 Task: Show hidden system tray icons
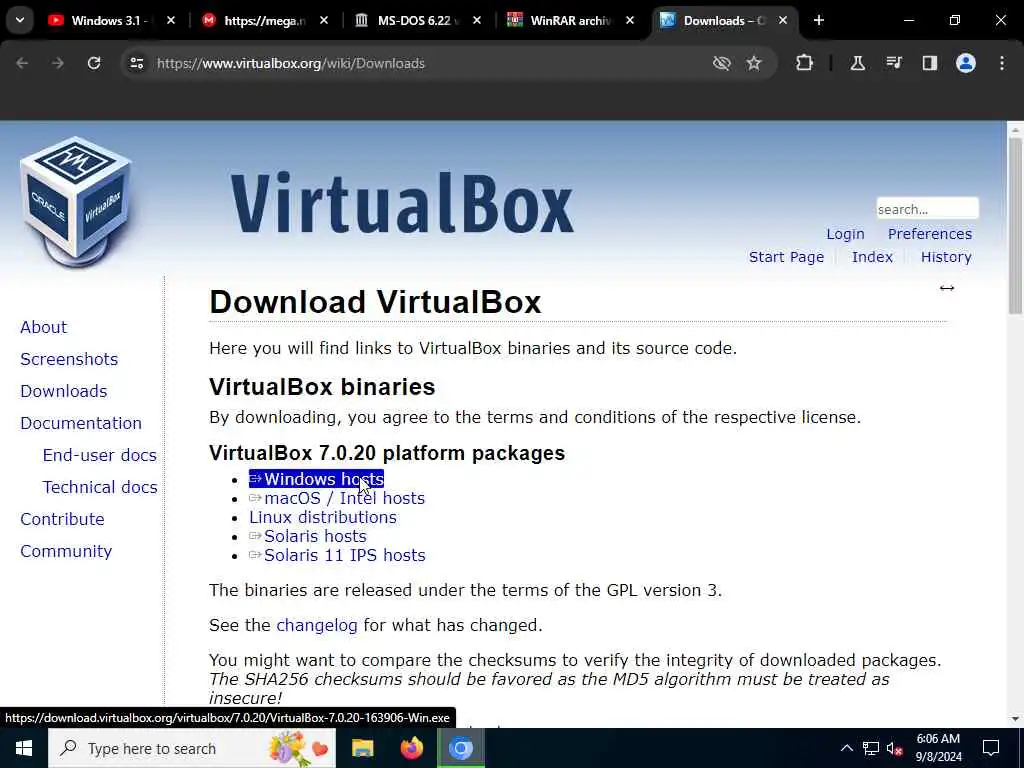point(846,748)
